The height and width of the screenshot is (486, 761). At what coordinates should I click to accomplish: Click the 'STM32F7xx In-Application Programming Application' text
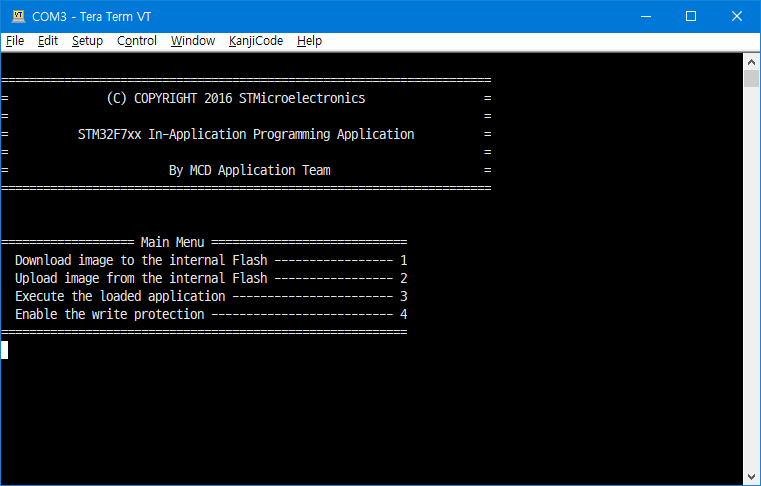246,134
